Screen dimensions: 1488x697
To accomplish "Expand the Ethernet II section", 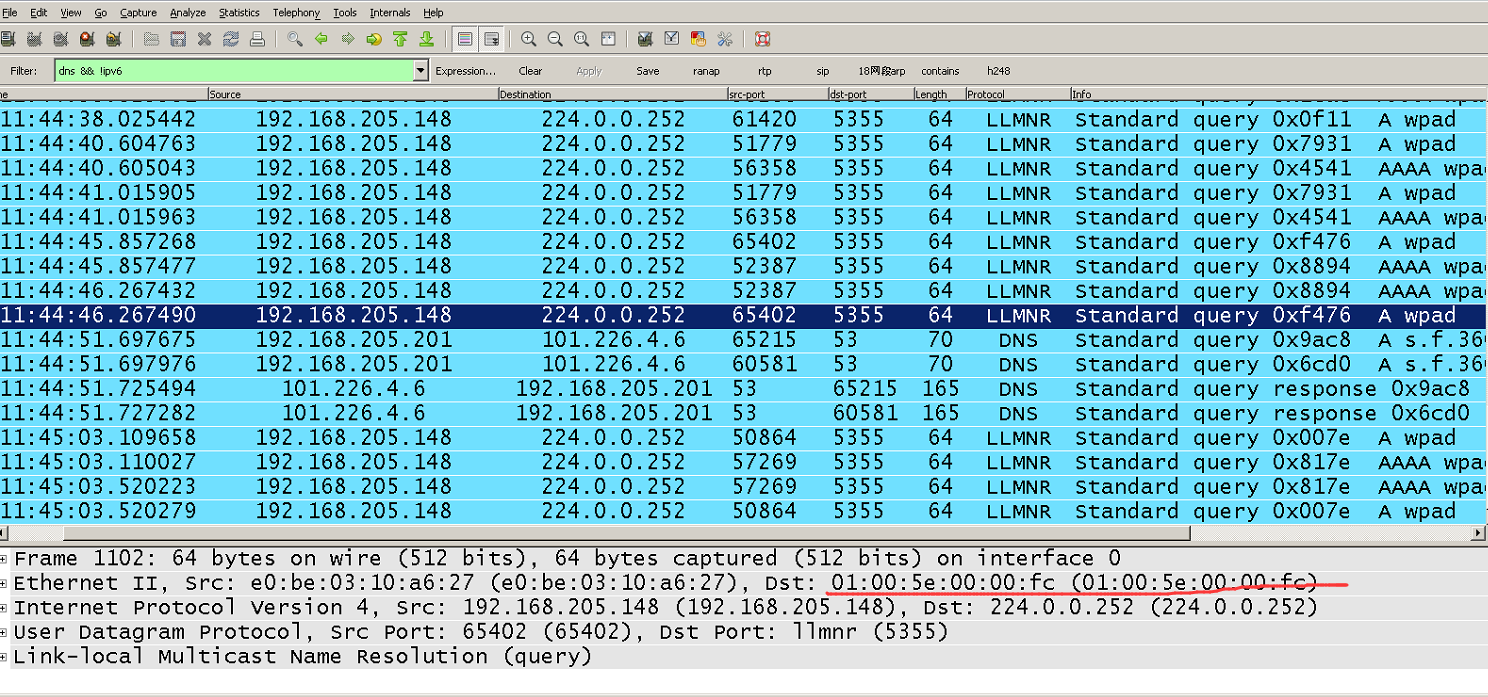I will point(5,583).
